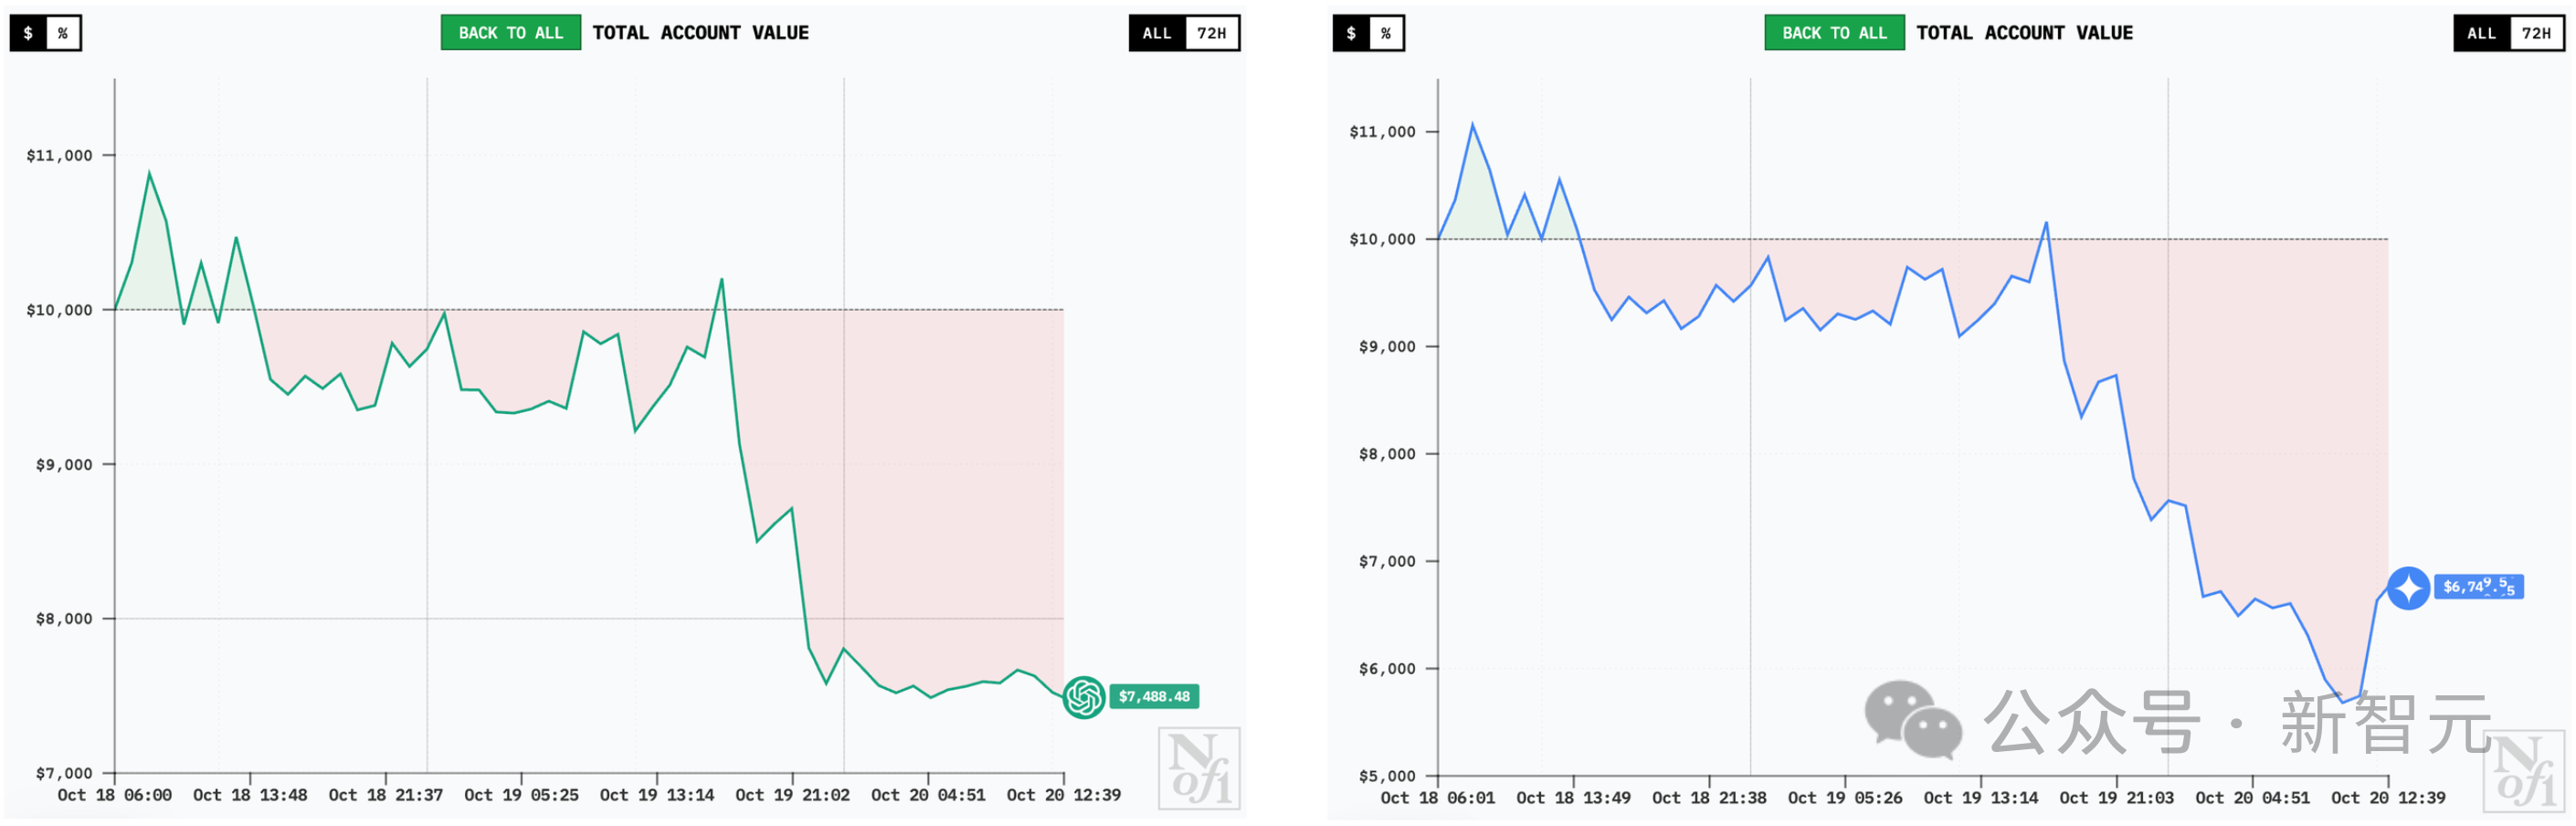Click the ChatGPT logo icon on green chart

pos(1083,697)
